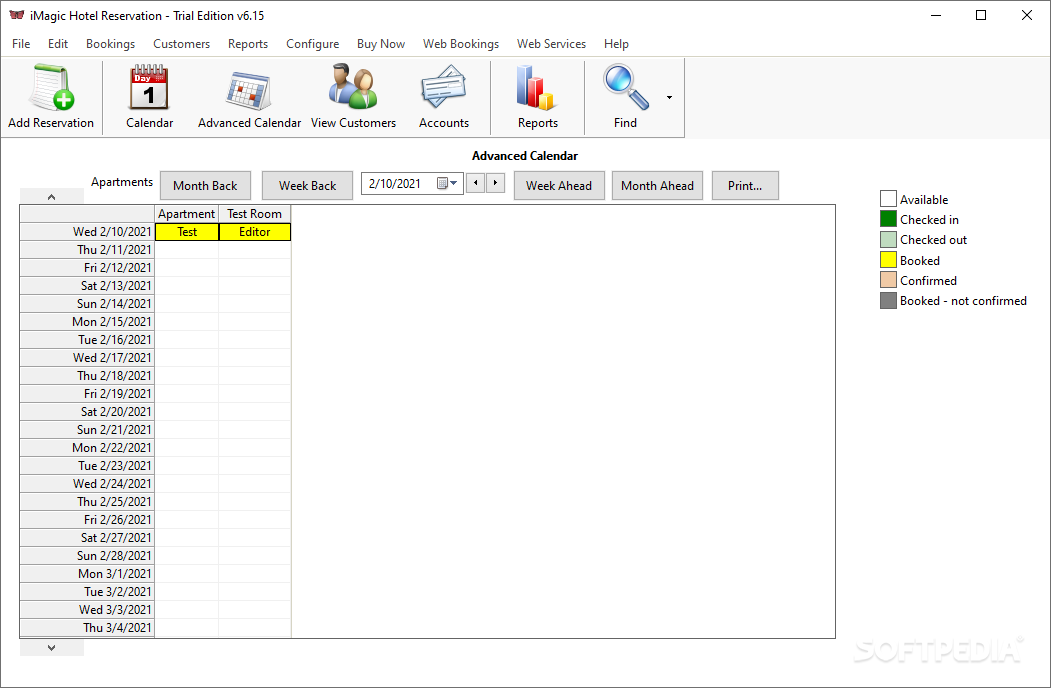The height and width of the screenshot is (688, 1051).
Task: Select the Wed 2/10/2021 row header
Action: click(87, 232)
